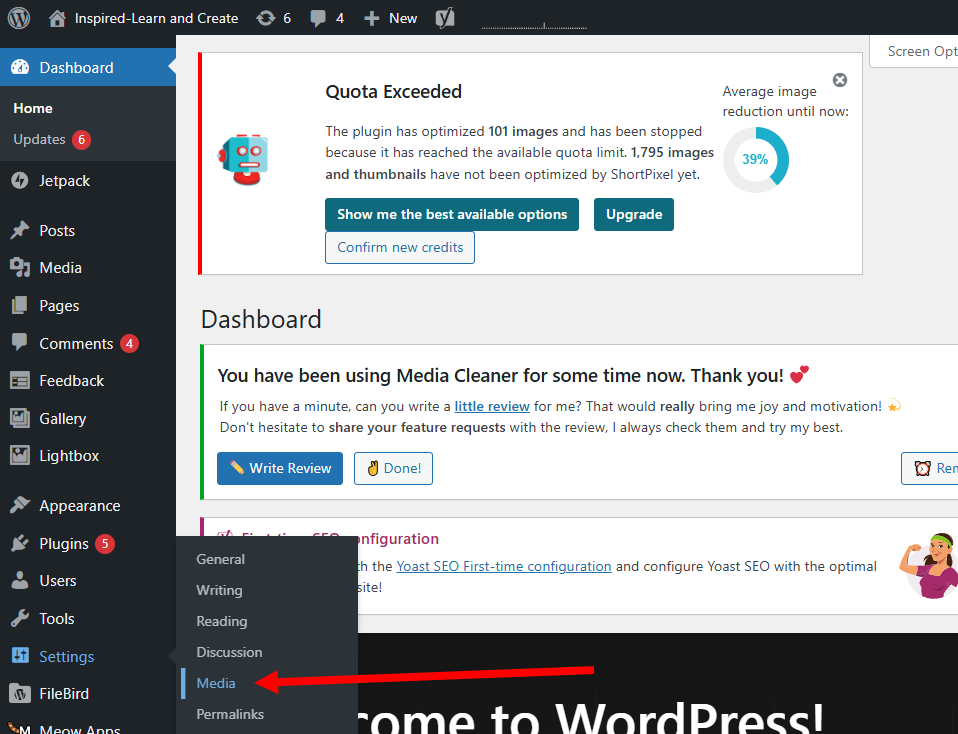This screenshot has height=734, width=958.
Task: Open the Dashboard menu item
Action: pos(88,67)
